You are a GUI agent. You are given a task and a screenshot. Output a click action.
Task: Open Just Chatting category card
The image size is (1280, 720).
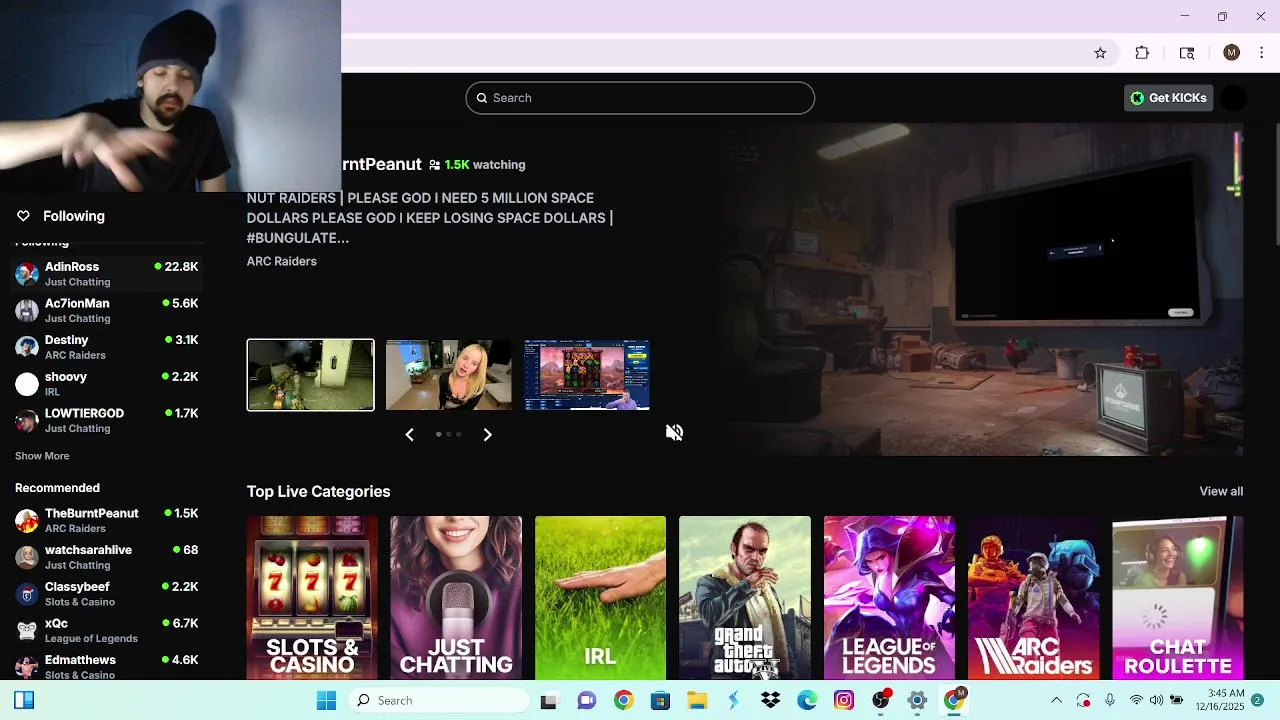tap(456, 598)
